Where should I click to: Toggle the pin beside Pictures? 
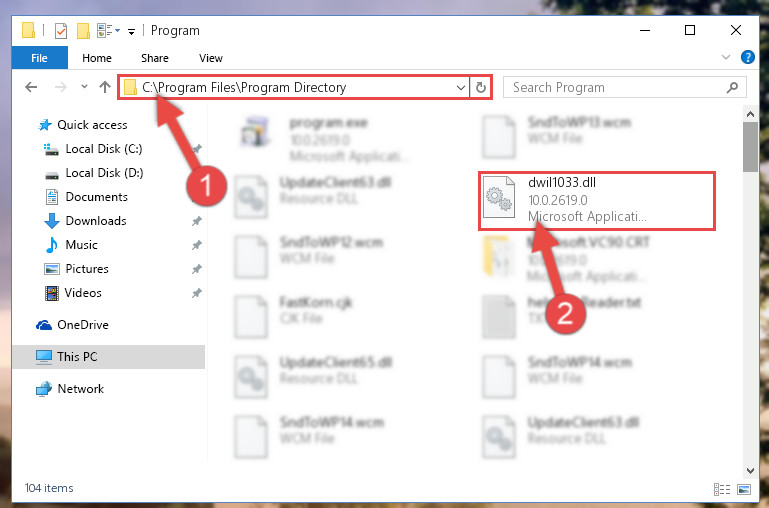coord(197,269)
